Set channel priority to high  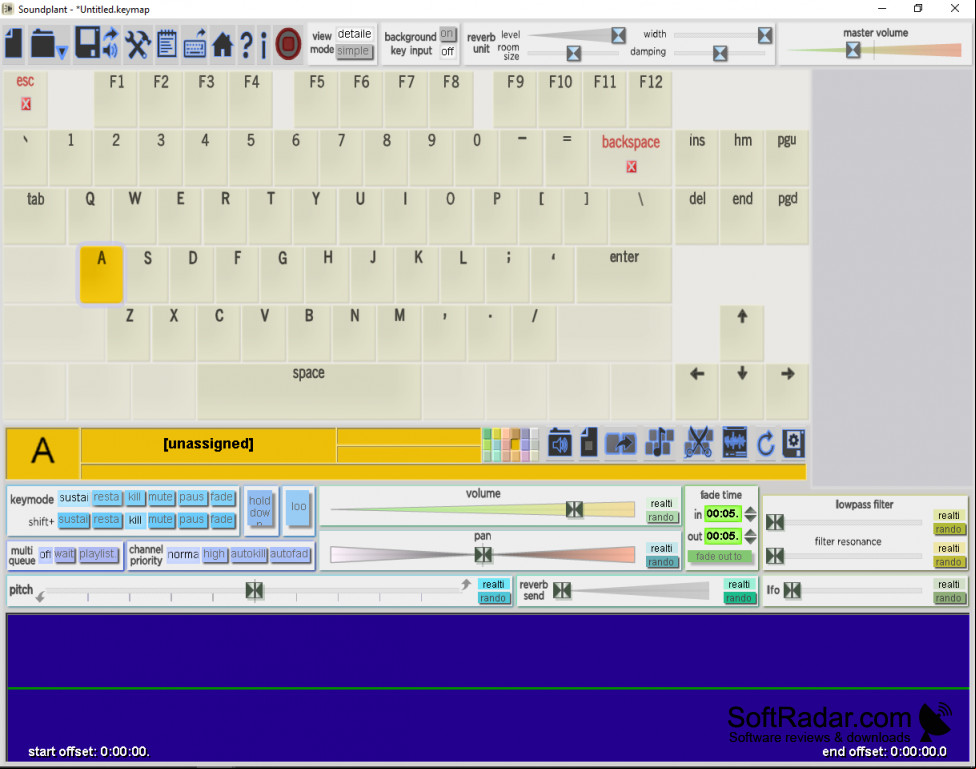point(214,554)
